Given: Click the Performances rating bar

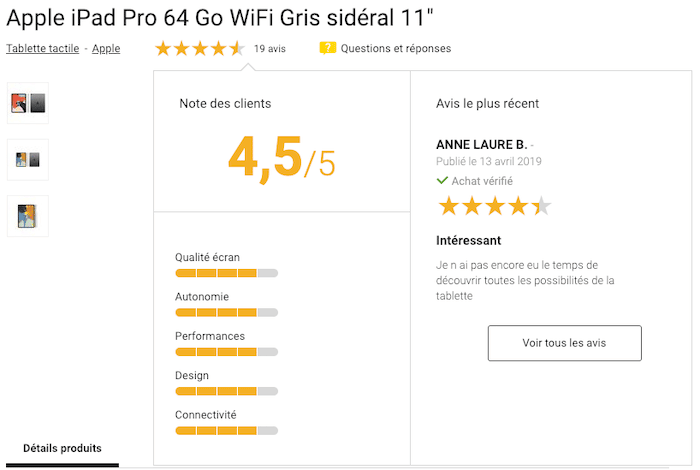Looking at the screenshot, I should tap(226, 352).
